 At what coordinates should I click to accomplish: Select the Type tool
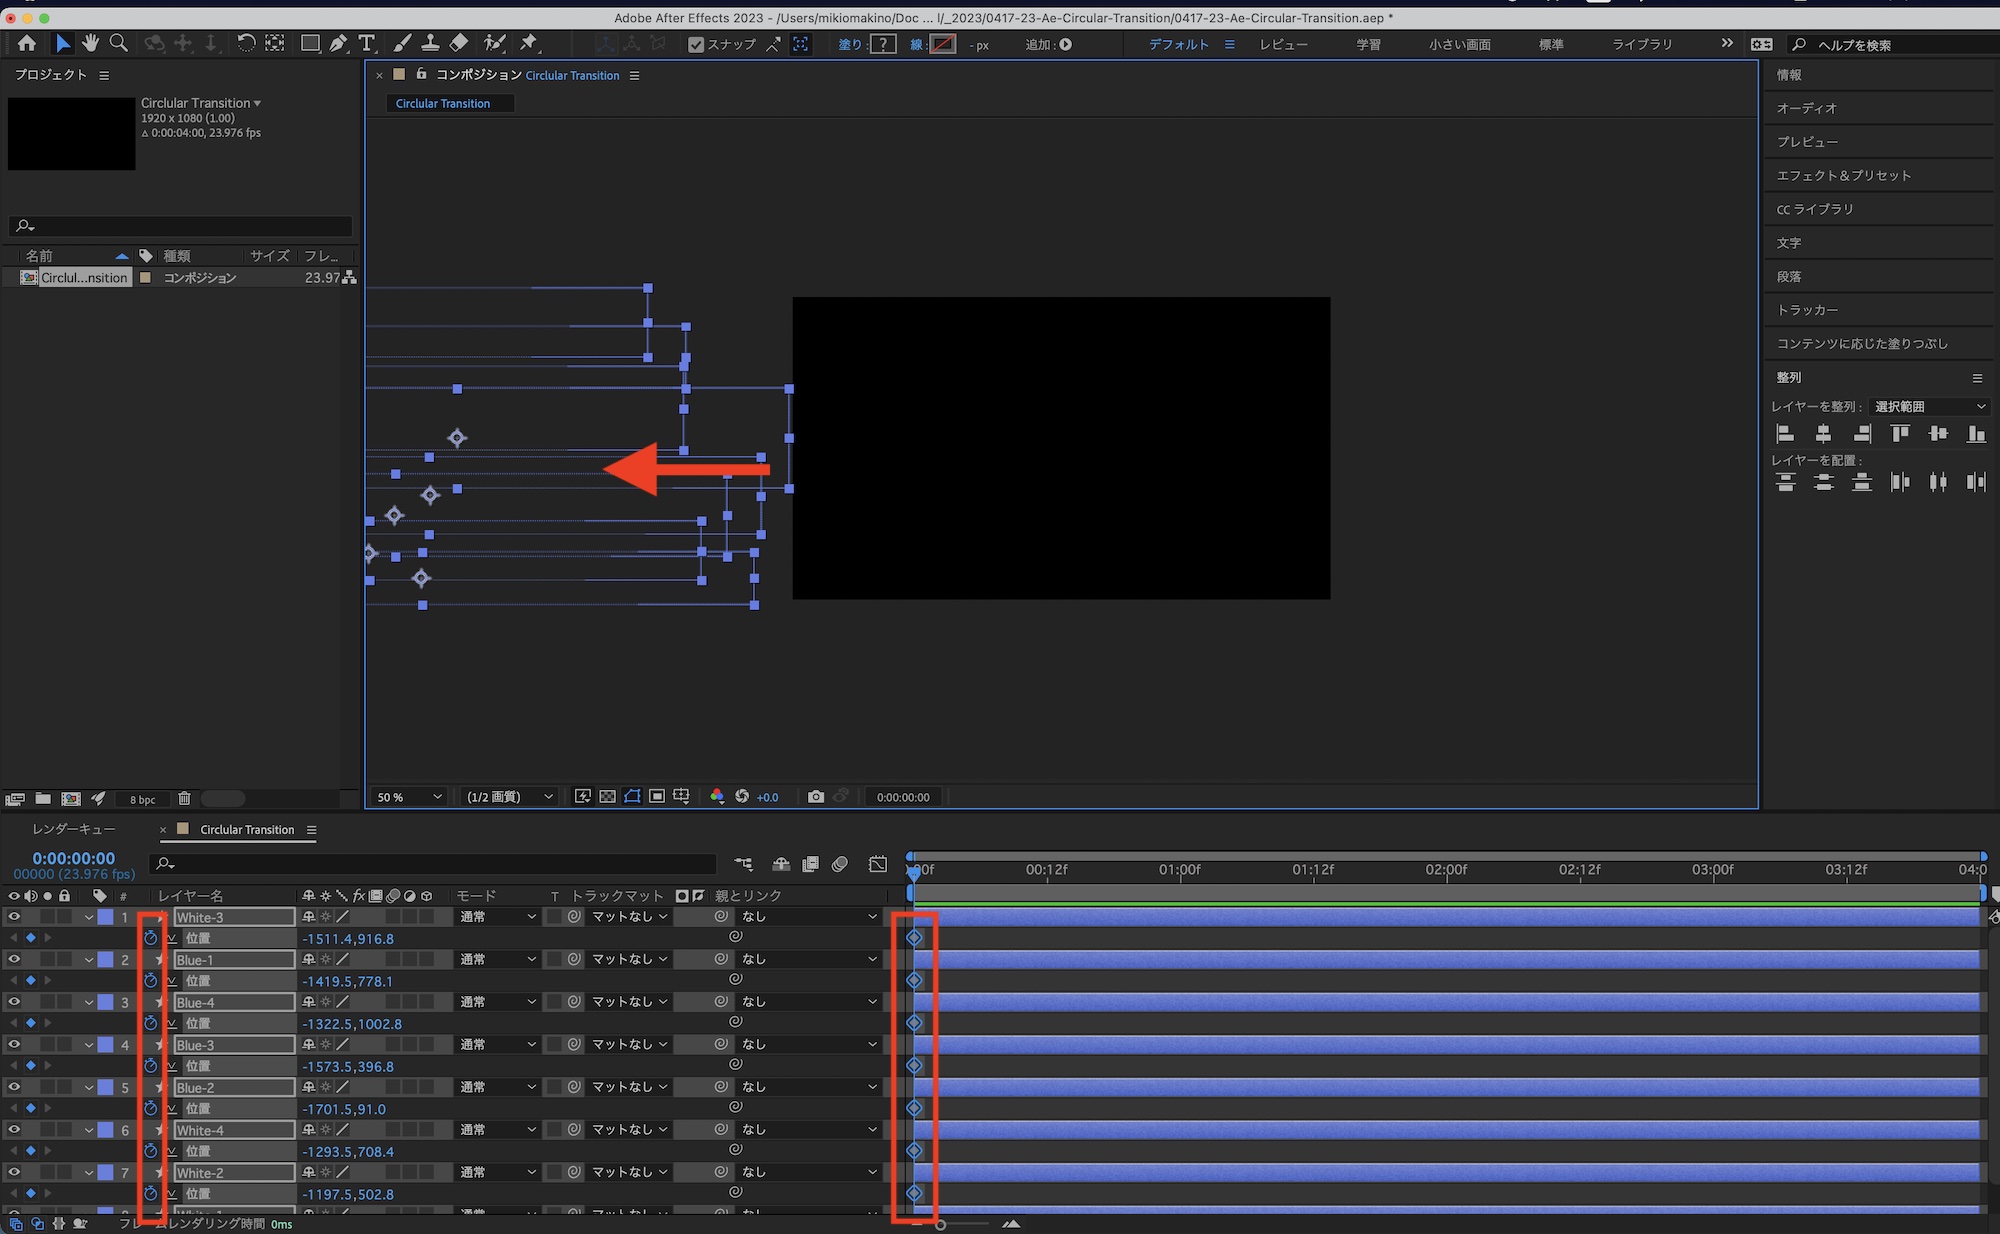(367, 43)
